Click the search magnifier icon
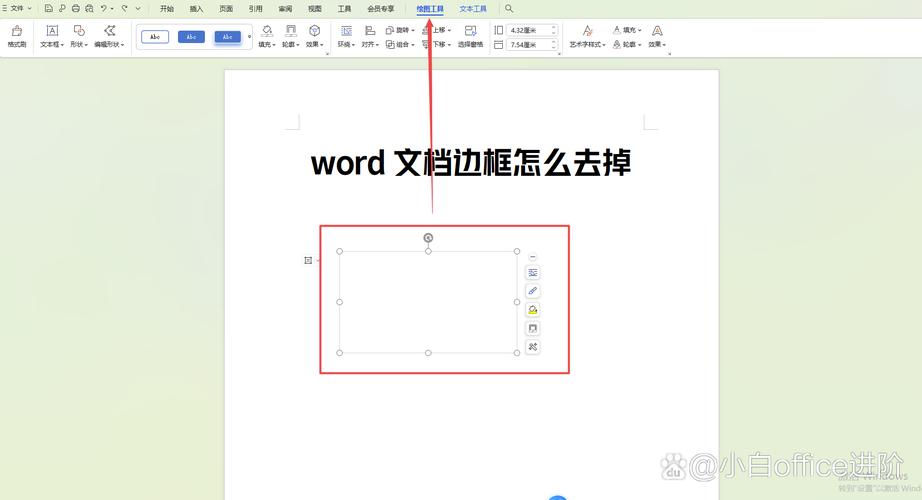Viewport: 922px width, 500px height. click(509, 8)
